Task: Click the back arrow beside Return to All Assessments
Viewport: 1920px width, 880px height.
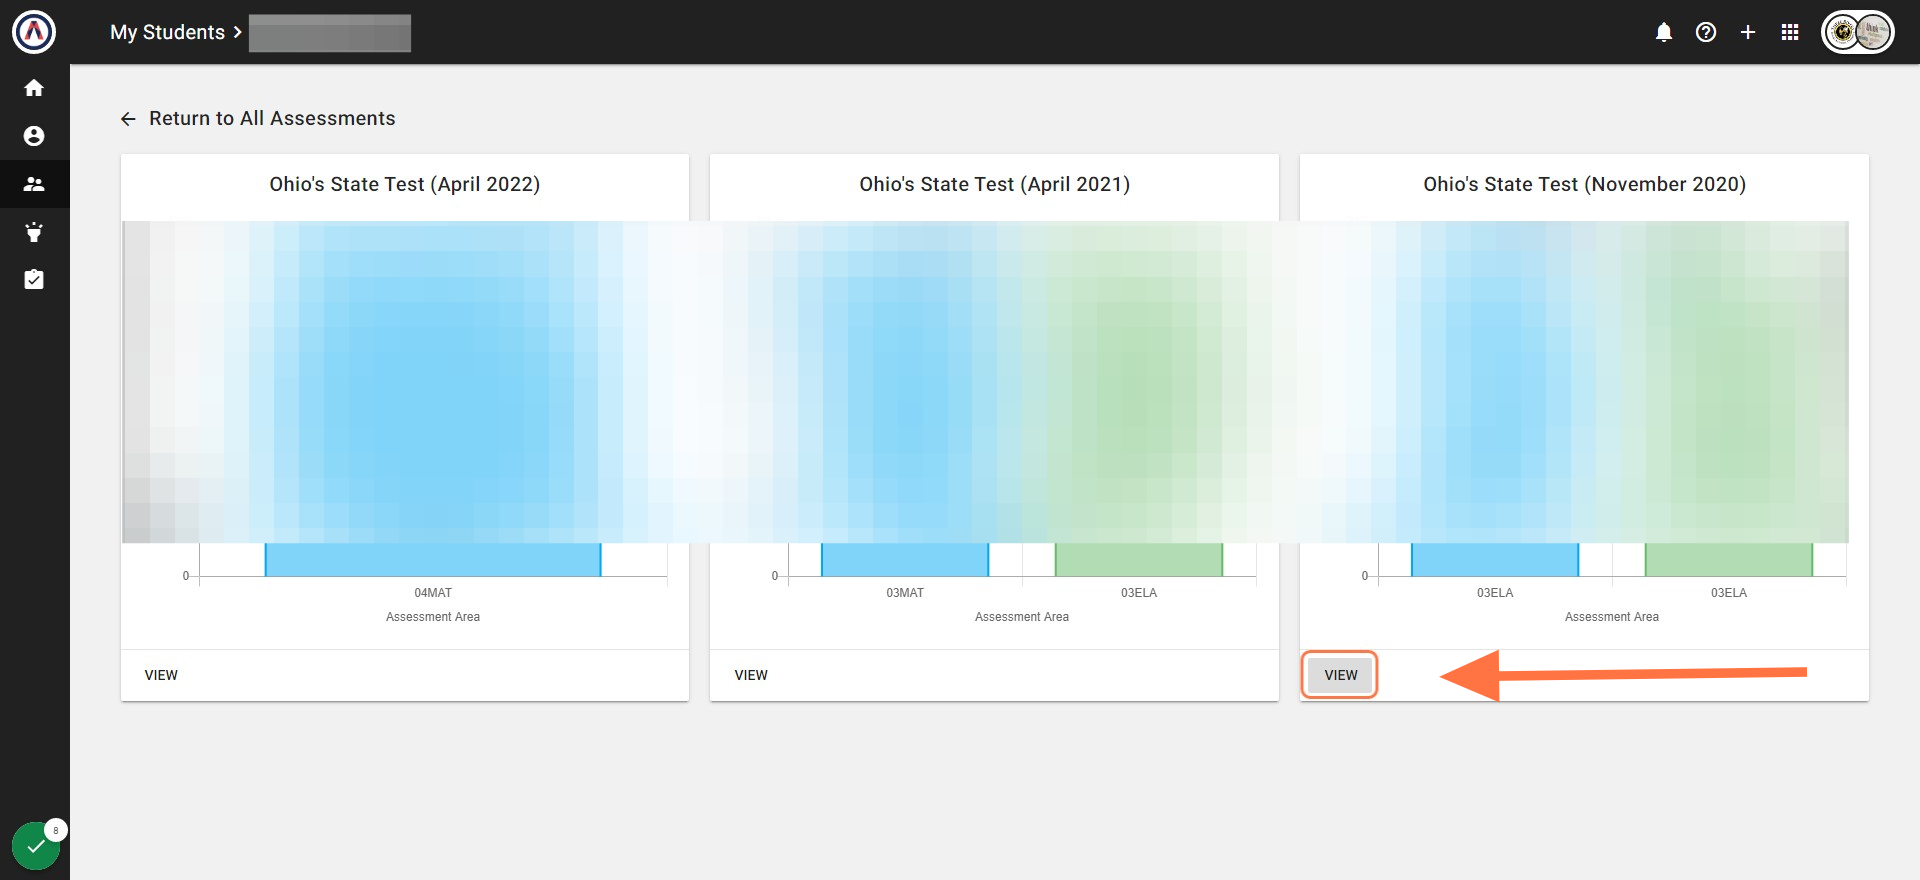Action: (x=128, y=119)
